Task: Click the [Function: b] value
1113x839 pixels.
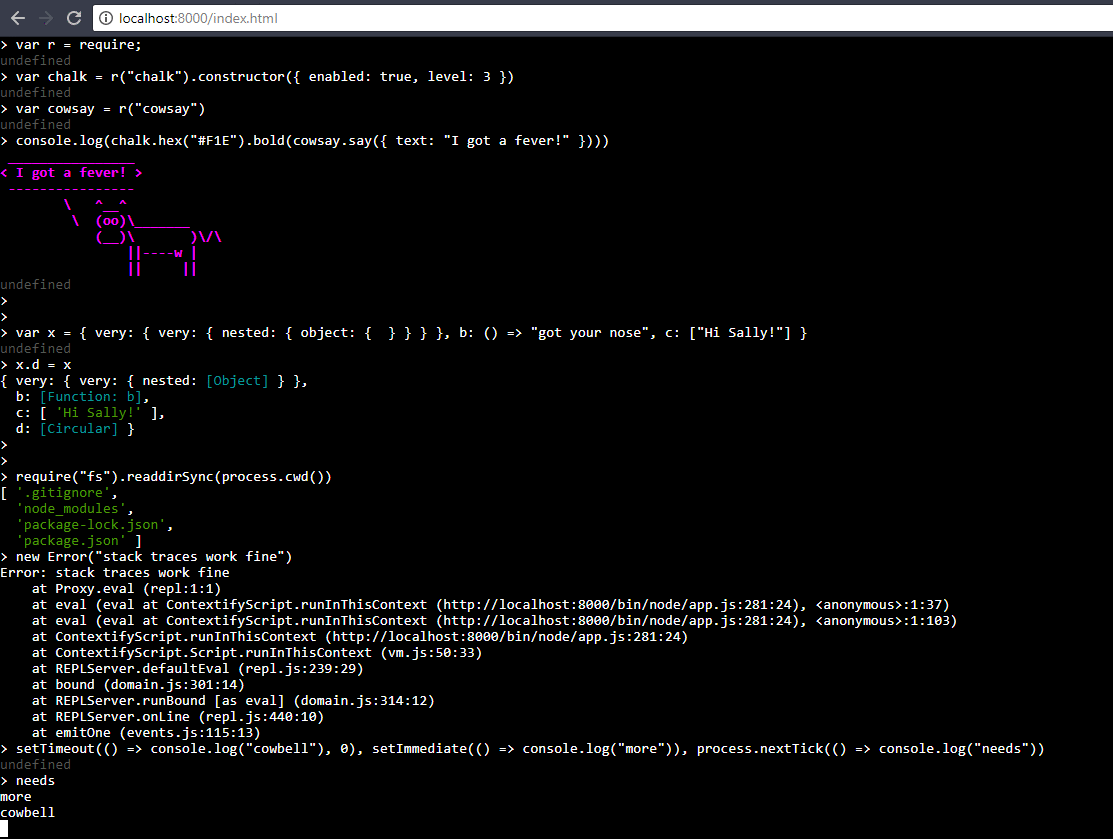Action: click(x=94, y=396)
